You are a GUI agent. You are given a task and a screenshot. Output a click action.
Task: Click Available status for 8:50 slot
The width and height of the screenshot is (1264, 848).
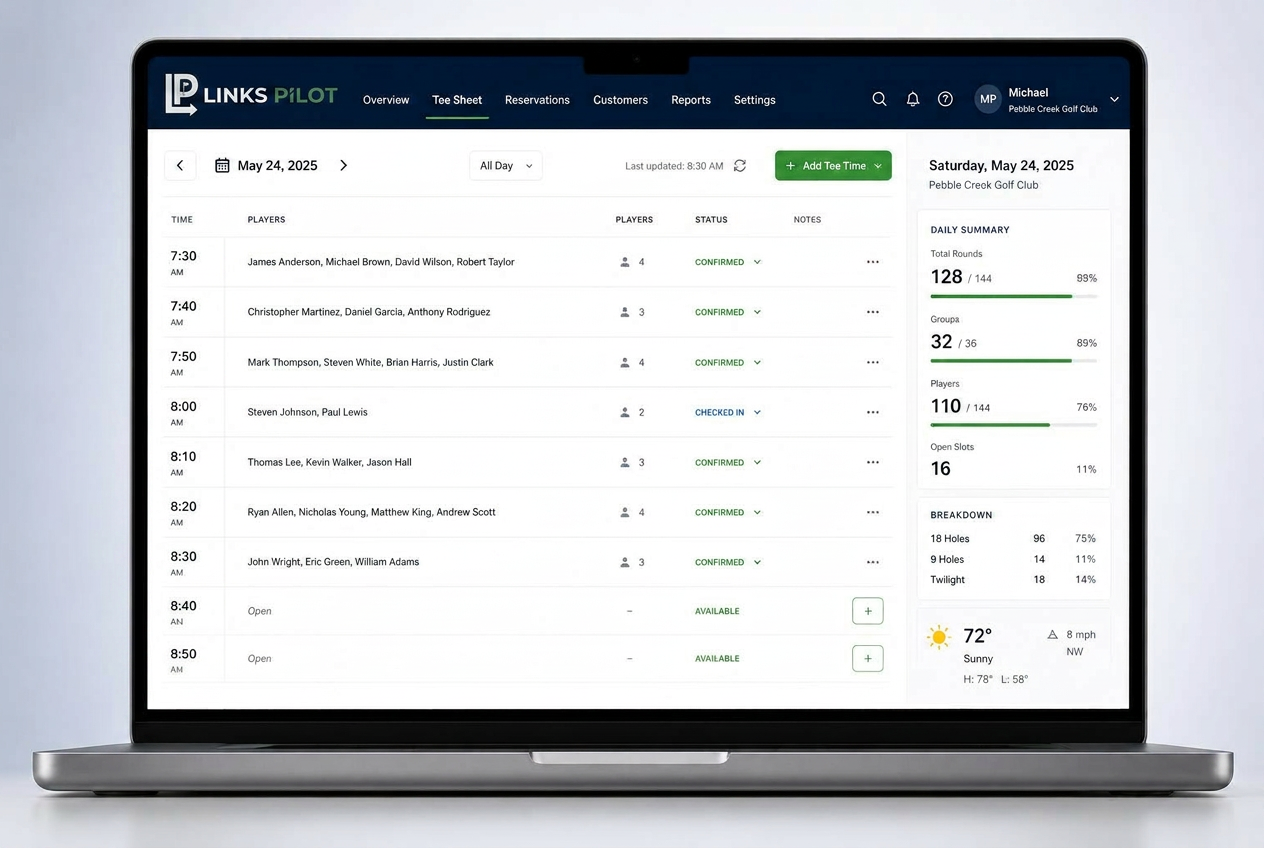(x=717, y=658)
